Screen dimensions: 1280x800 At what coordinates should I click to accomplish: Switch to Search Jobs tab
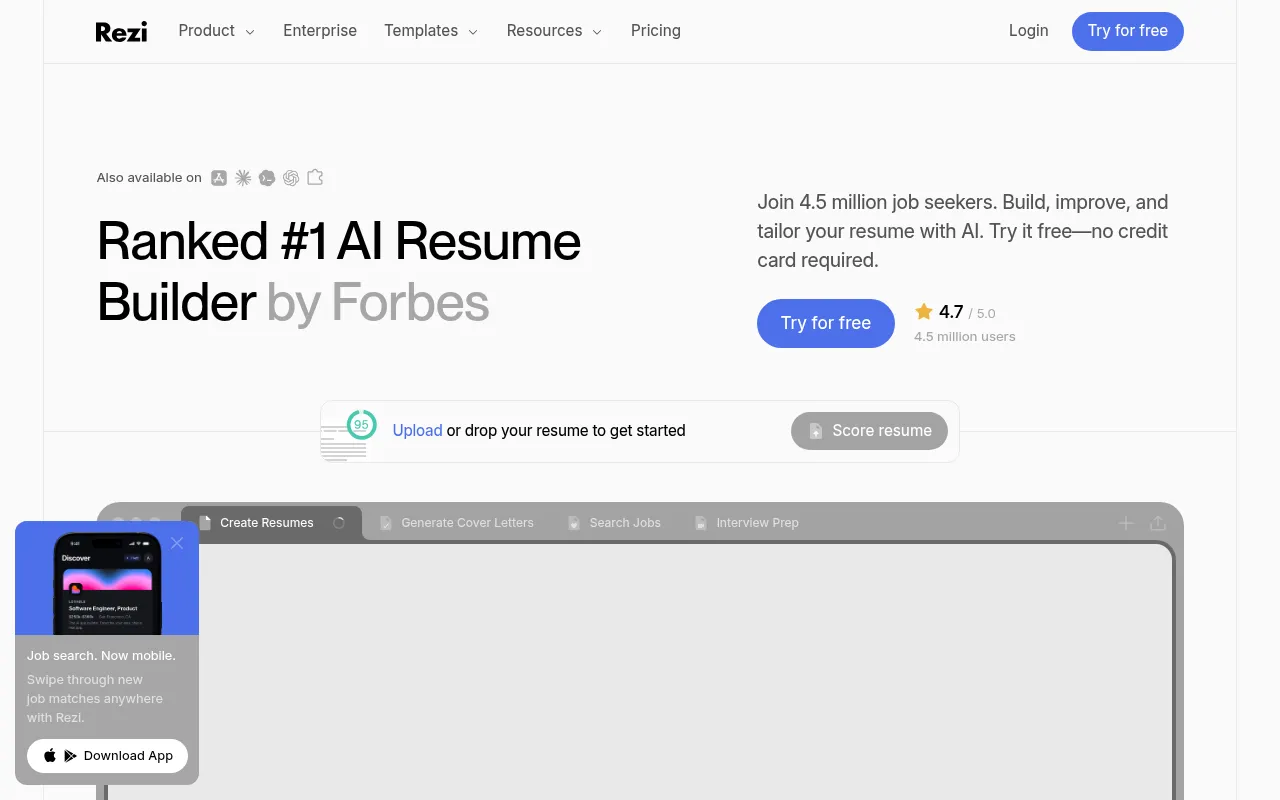pyautogui.click(x=614, y=523)
